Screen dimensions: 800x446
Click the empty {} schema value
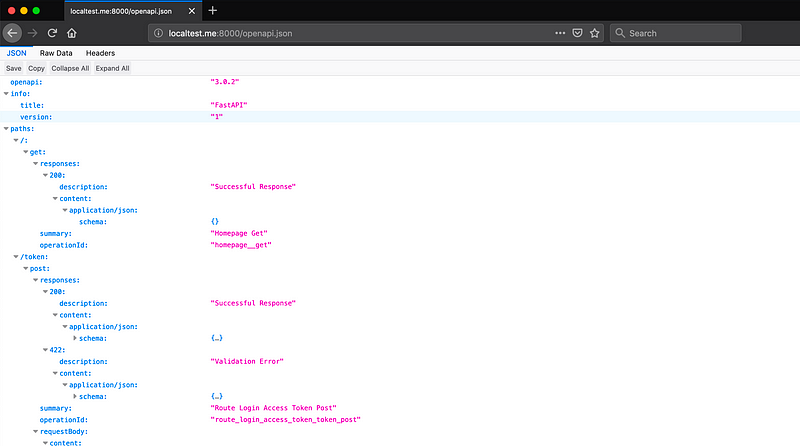(215, 221)
